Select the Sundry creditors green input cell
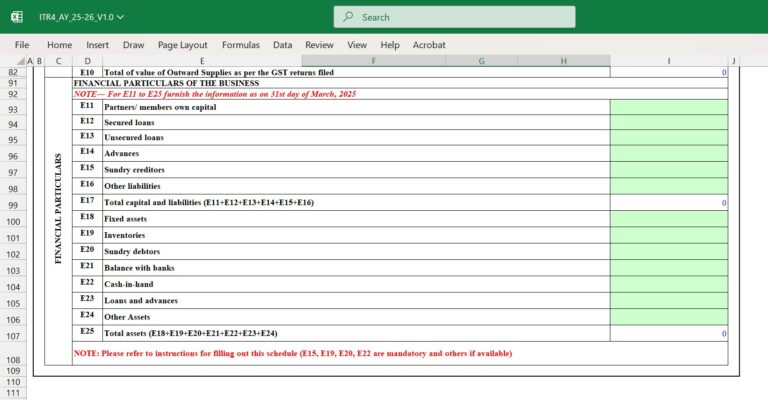The image size is (768, 400). (668, 170)
